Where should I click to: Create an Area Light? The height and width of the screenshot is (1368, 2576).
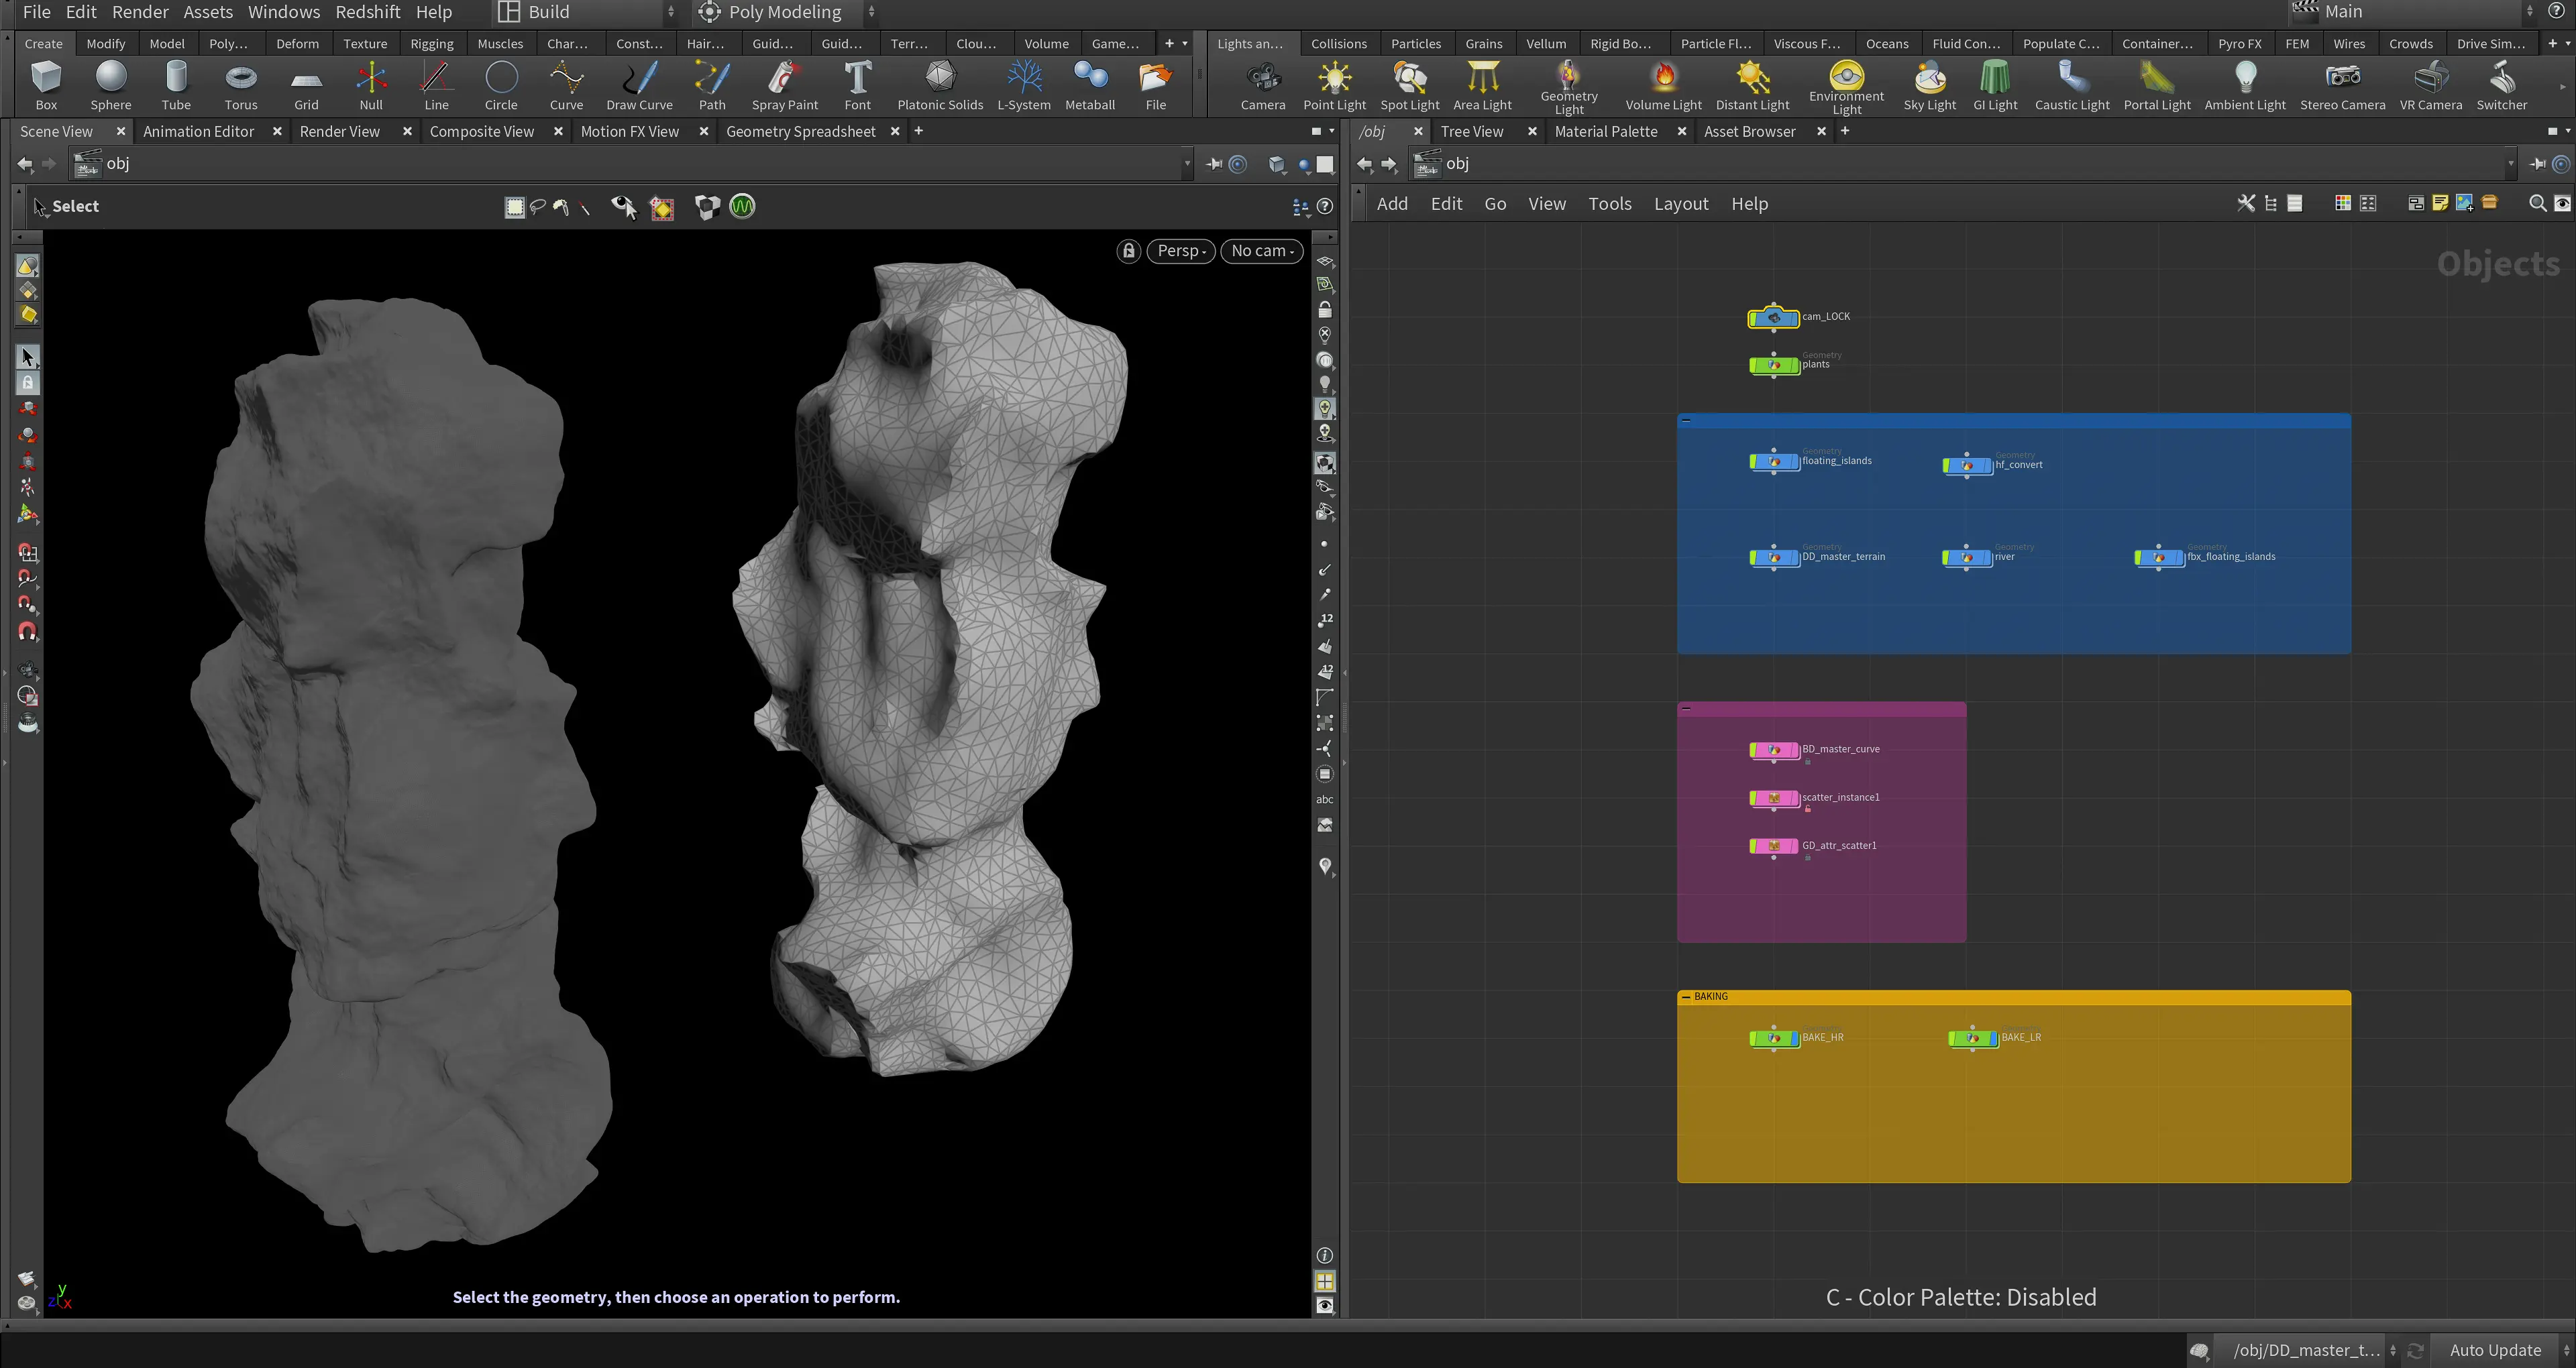tap(1482, 85)
